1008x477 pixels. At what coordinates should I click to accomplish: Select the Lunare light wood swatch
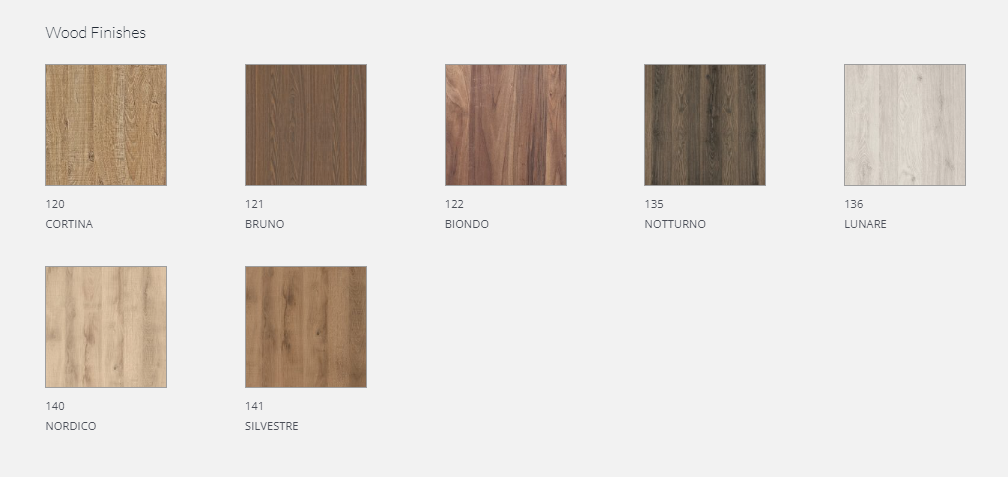[905, 125]
